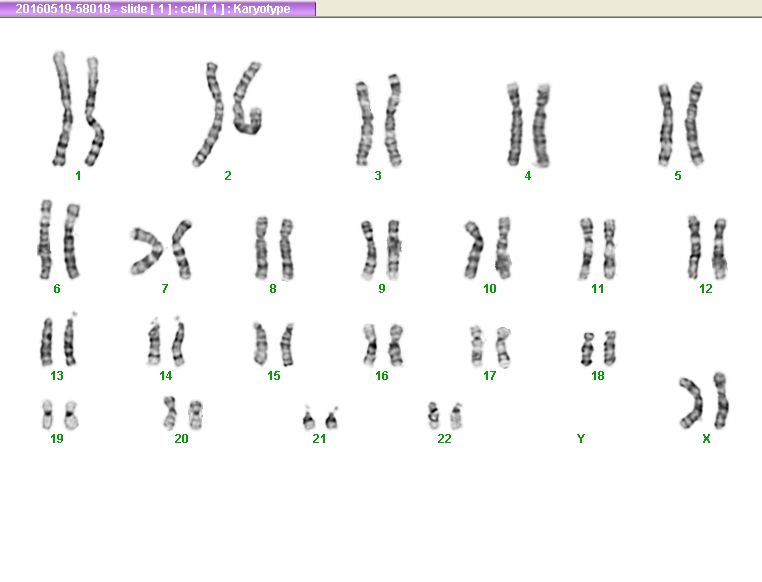
Task: Click the chromosome 10 pair
Action: (487, 248)
